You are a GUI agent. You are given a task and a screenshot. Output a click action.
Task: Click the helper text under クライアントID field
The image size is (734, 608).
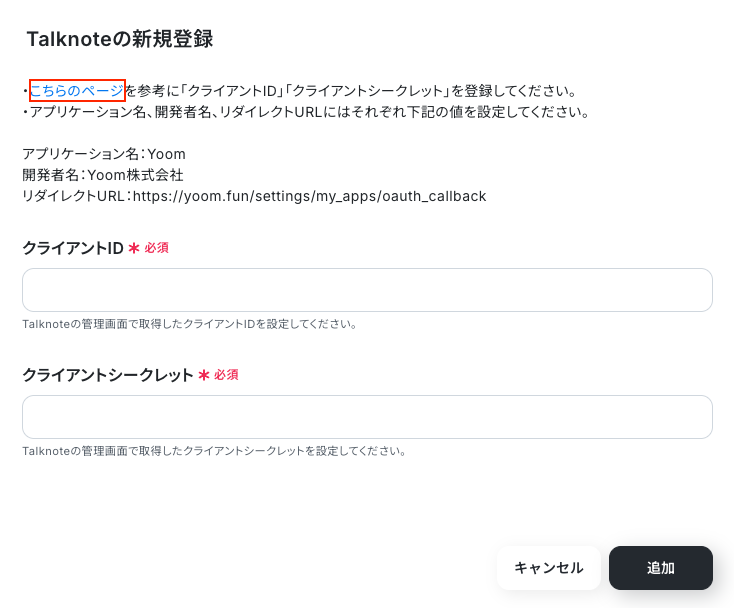[190, 324]
